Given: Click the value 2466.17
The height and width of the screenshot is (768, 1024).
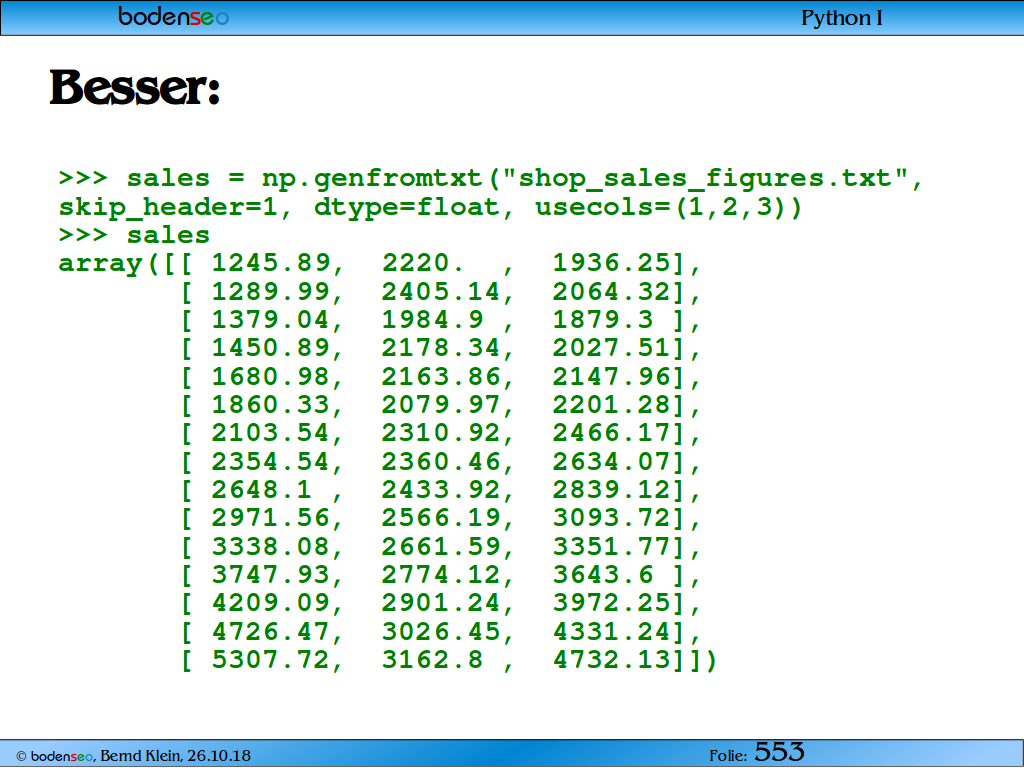Looking at the screenshot, I should (612, 432).
